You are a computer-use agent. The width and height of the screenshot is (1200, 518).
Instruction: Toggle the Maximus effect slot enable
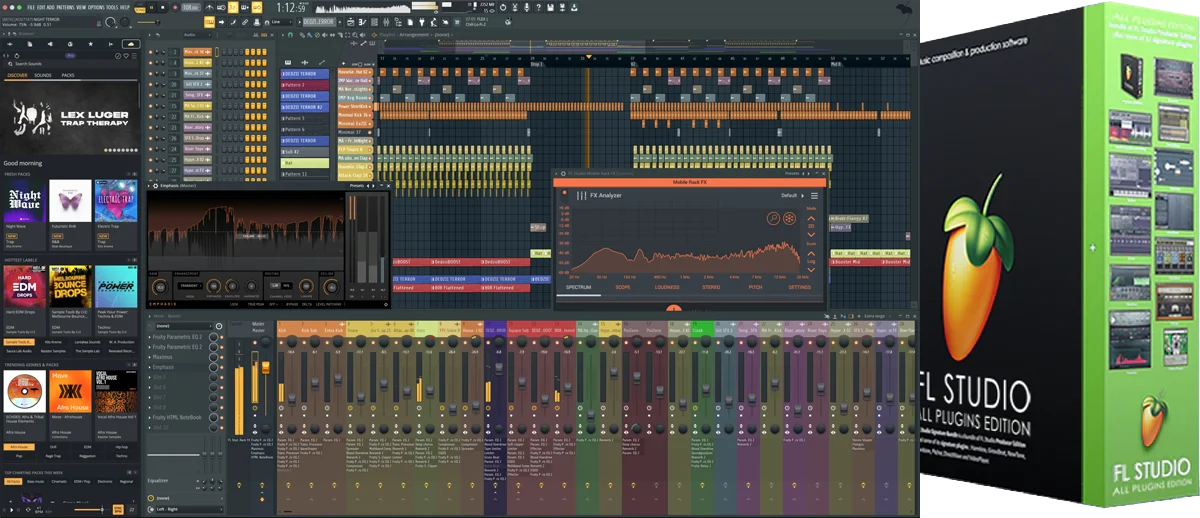pyautogui.click(x=222, y=357)
